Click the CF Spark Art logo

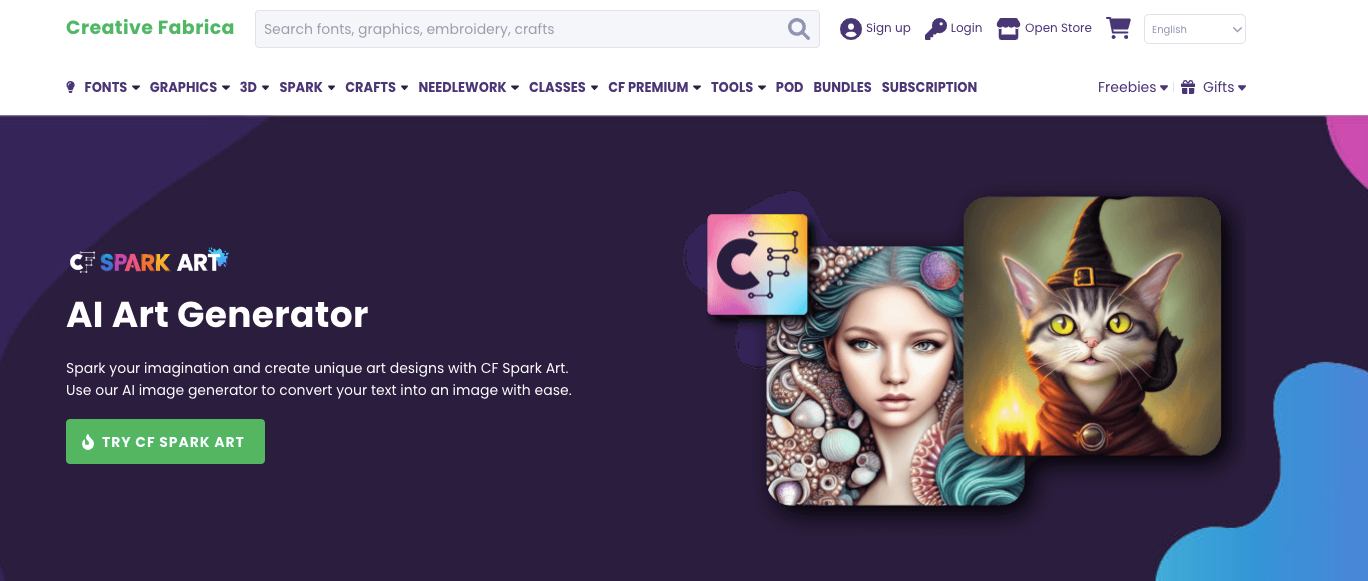[x=149, y=261]
